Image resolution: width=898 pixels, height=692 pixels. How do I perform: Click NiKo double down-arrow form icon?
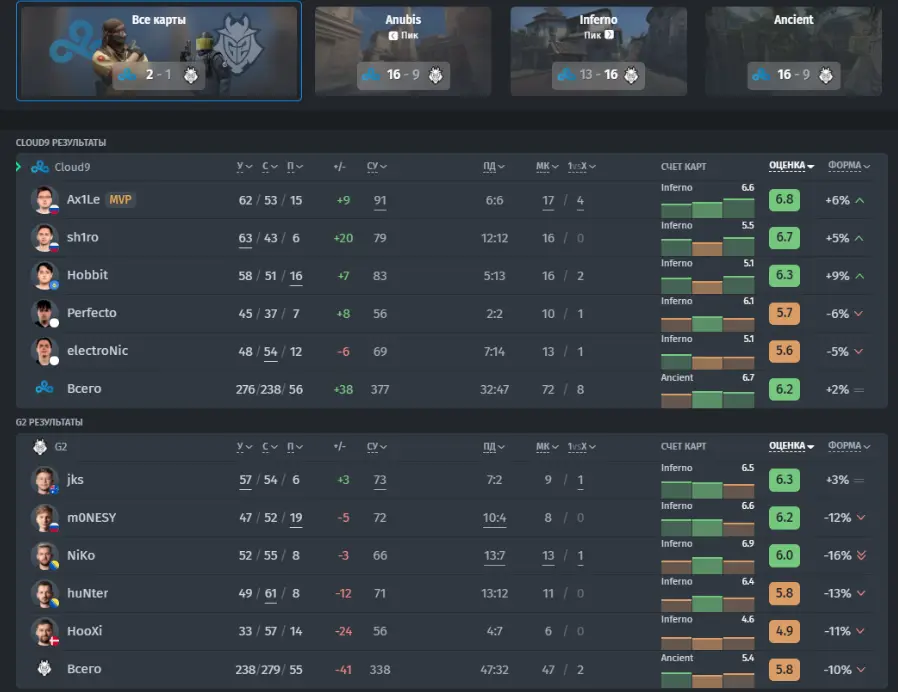pos(861,555)
